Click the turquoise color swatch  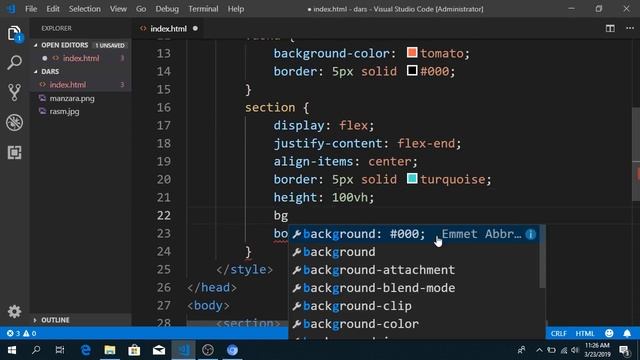(412, 178)
